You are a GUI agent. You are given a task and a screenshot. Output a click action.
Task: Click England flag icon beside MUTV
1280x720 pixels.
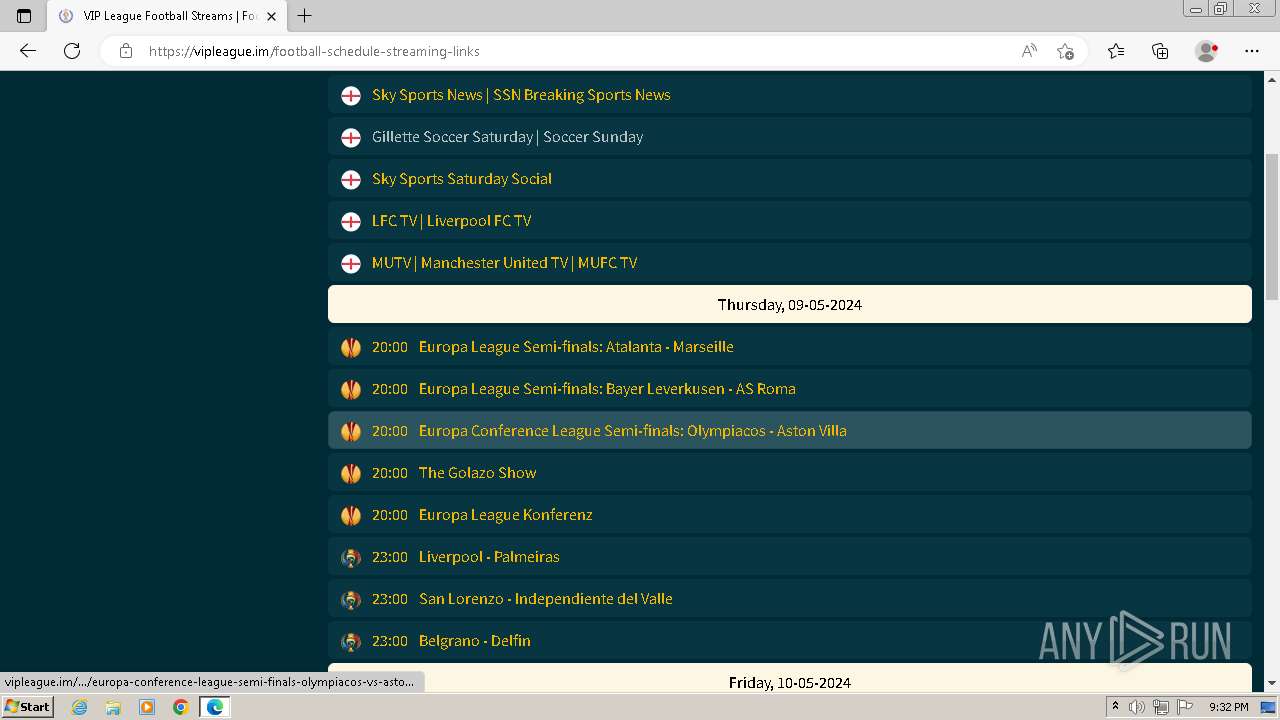coord(351,263)
